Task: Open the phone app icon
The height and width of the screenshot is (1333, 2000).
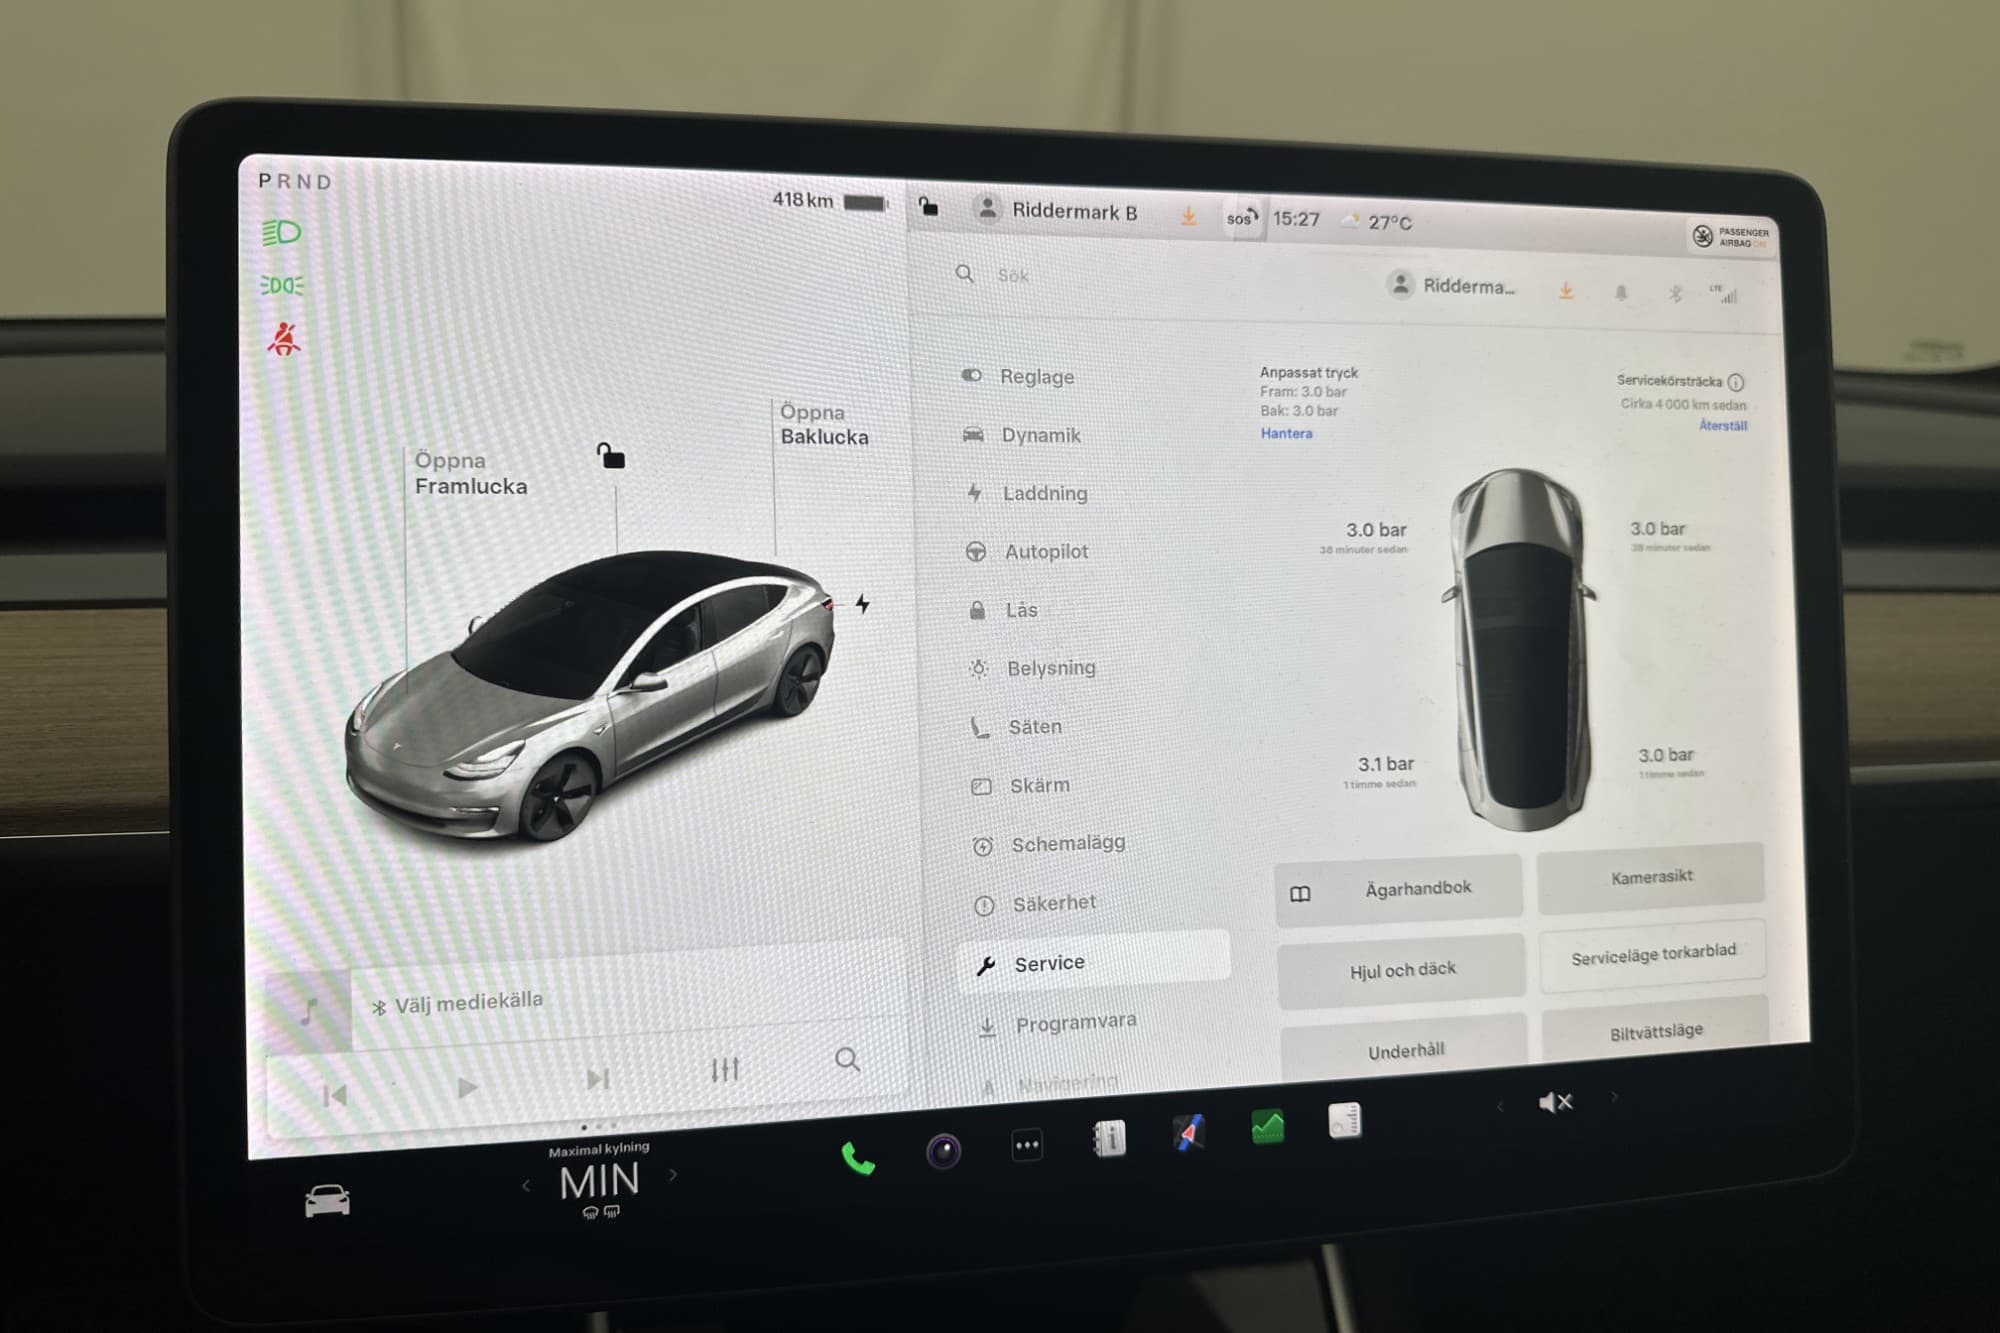Action: [858, 1158]
